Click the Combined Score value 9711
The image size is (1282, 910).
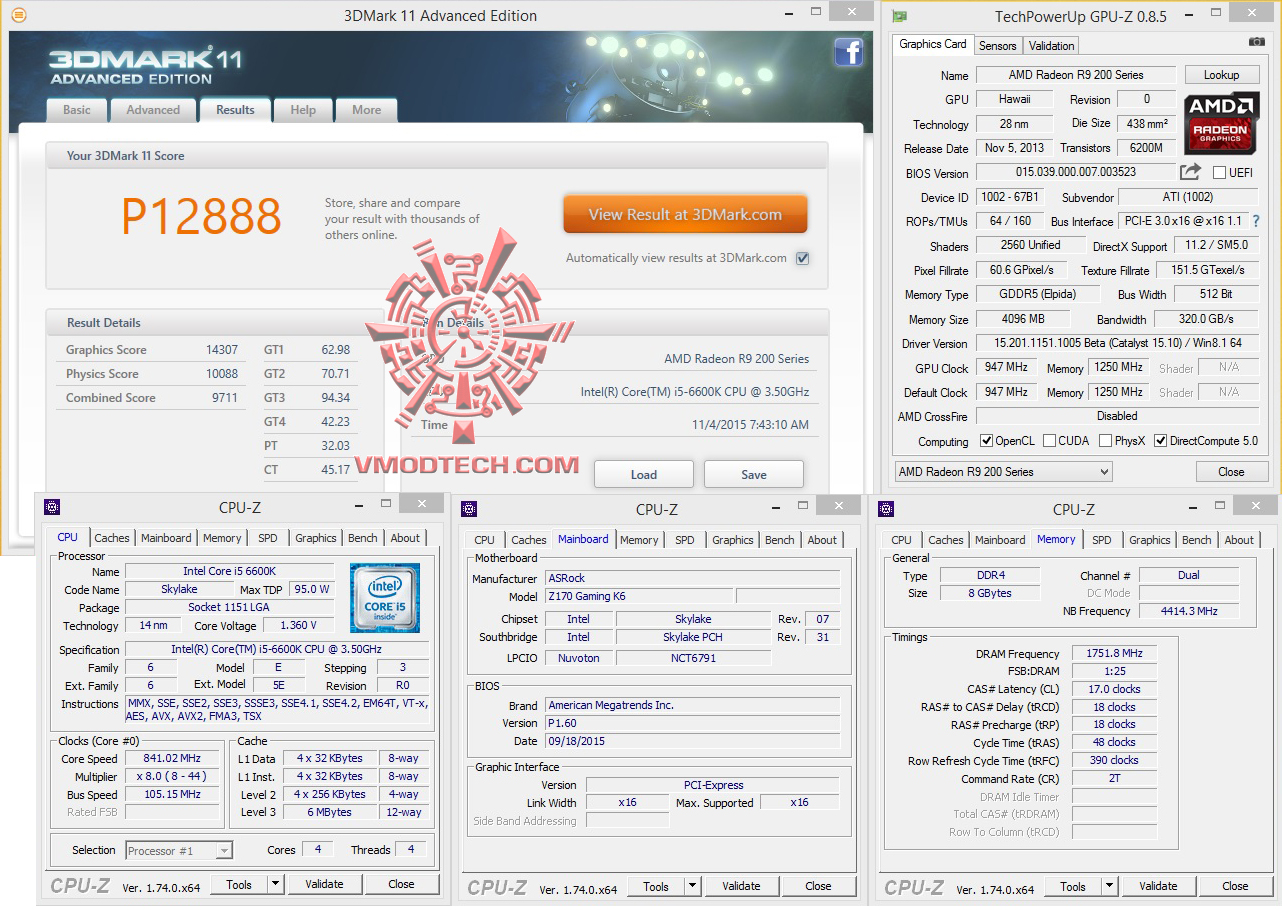225,398
